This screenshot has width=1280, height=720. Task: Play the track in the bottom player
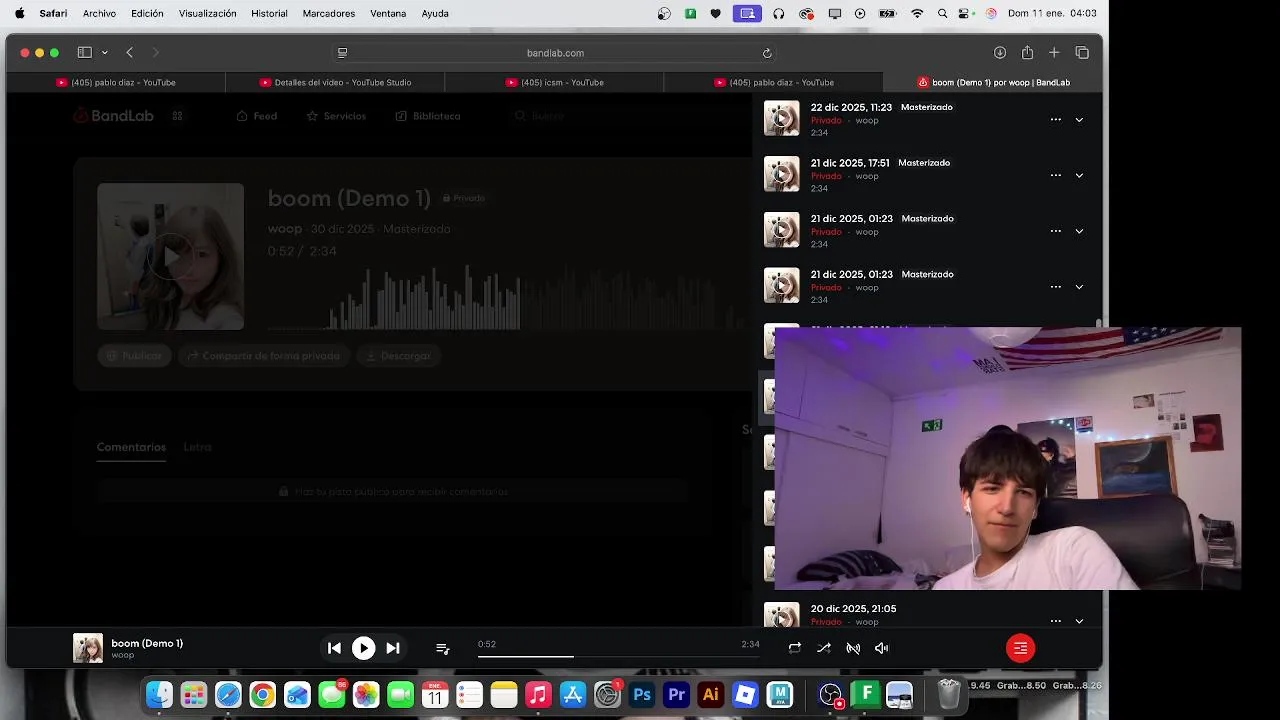click(x=363, y=648)
